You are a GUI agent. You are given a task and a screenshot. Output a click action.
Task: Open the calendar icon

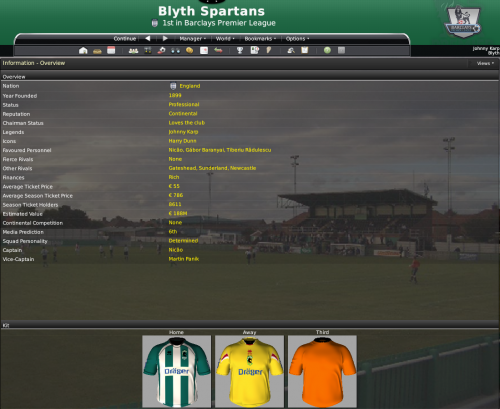tap(111, 50)
